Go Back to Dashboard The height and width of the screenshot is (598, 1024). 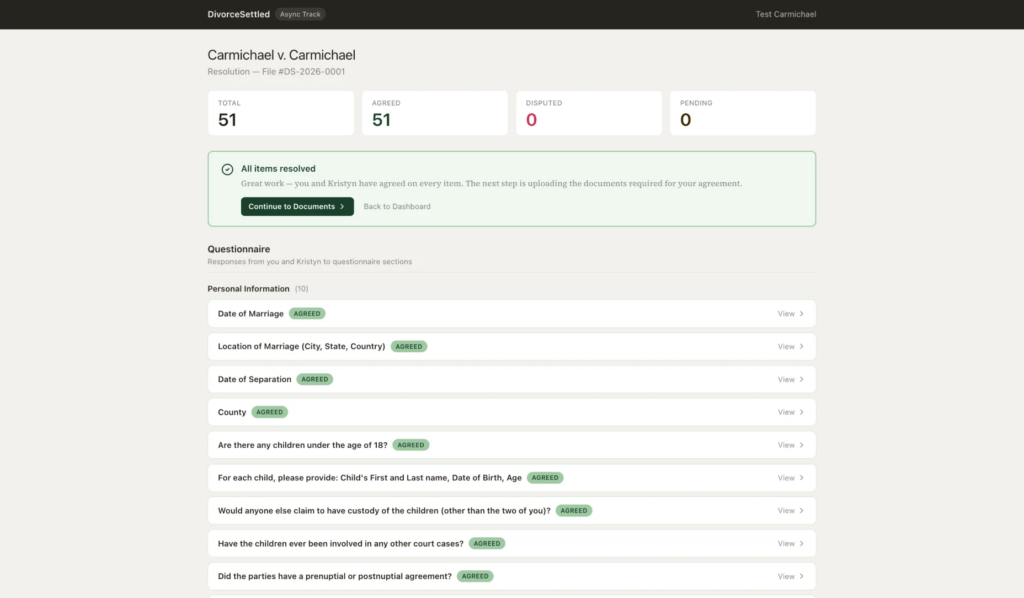tap(397, 206)
